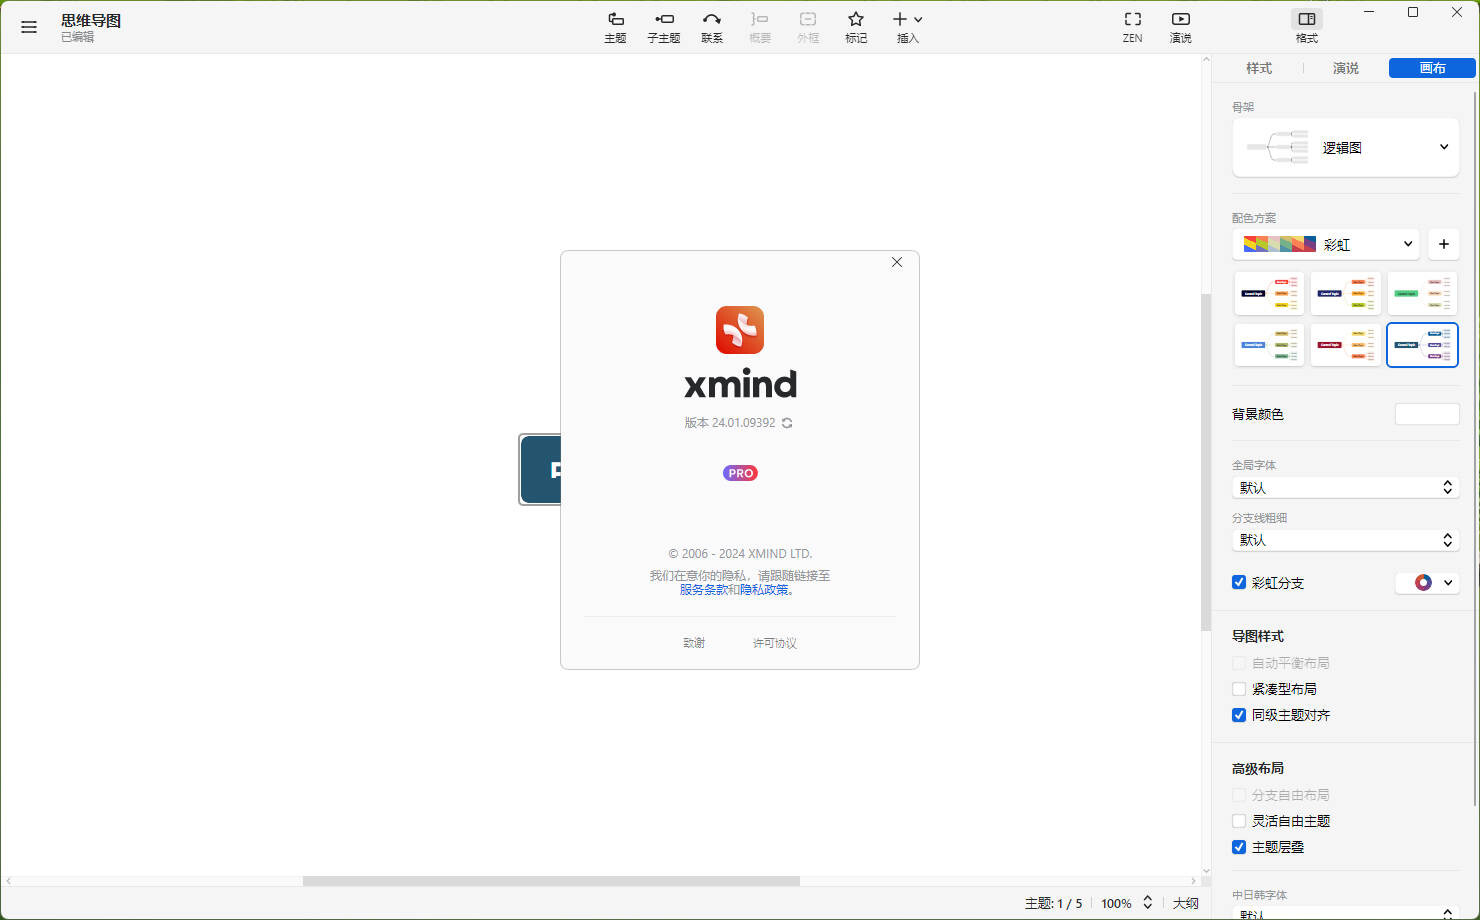Switch to the 样式 tab
This screenshot has height=920, width=1480.
coord(1259,67)
